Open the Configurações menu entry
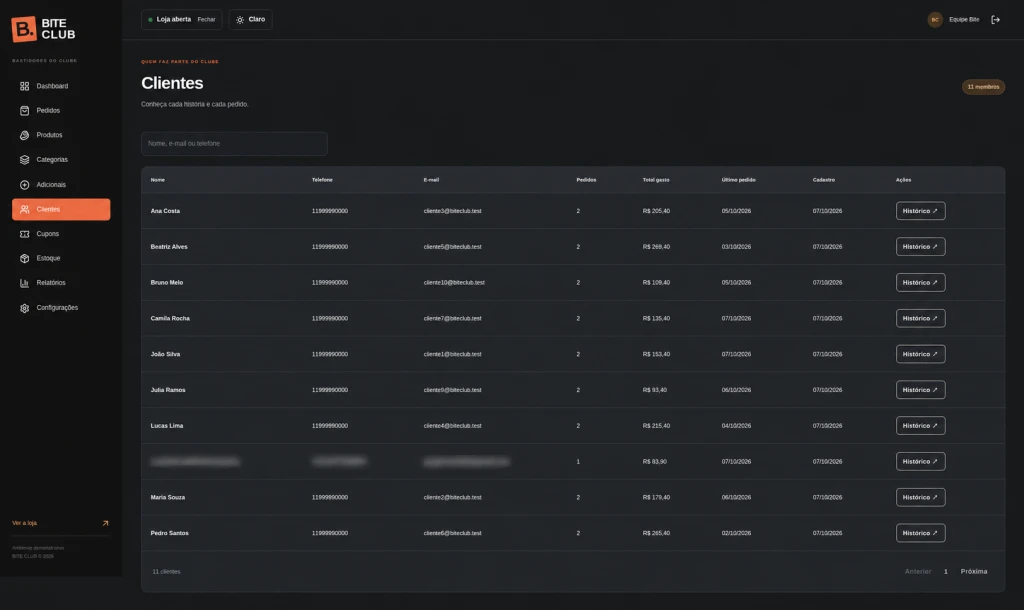1024x610 pixels. click(x=61, y=308)
